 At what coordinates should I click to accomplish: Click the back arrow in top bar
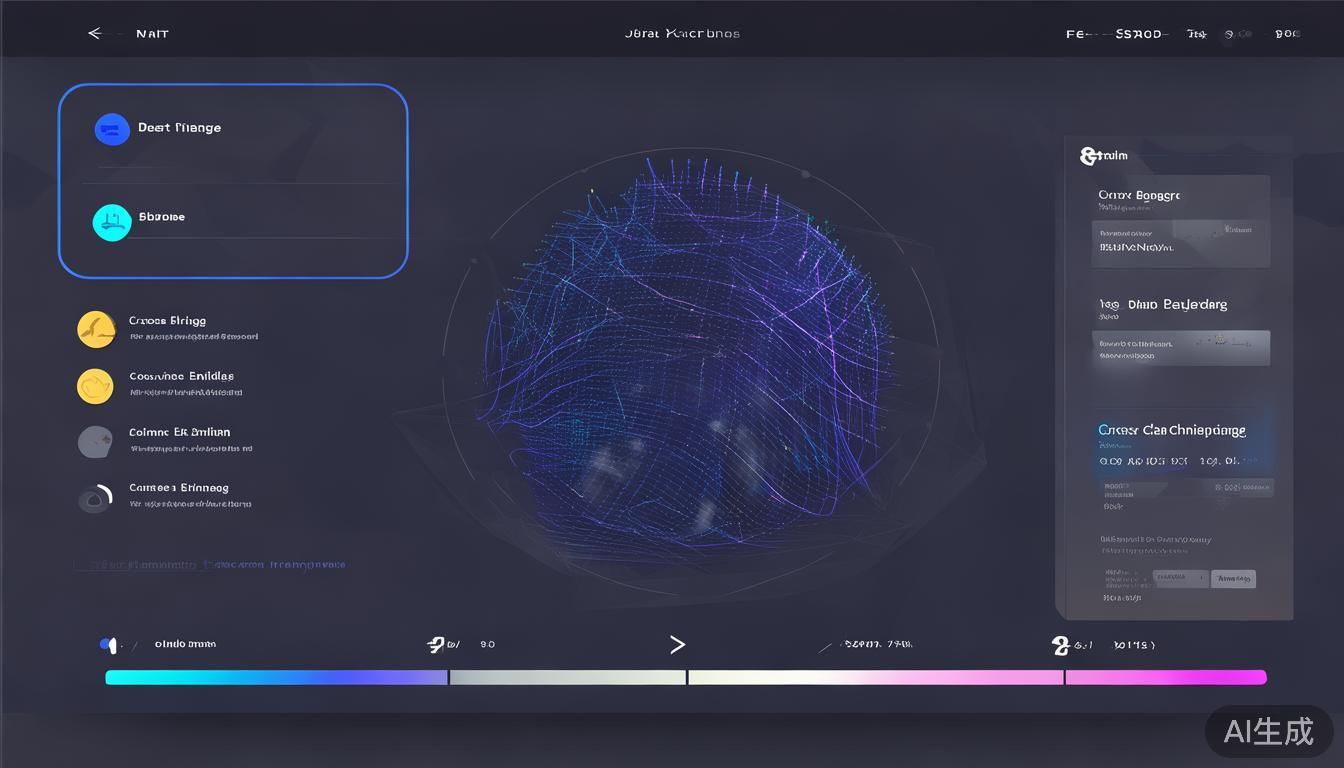pos(95,34)
